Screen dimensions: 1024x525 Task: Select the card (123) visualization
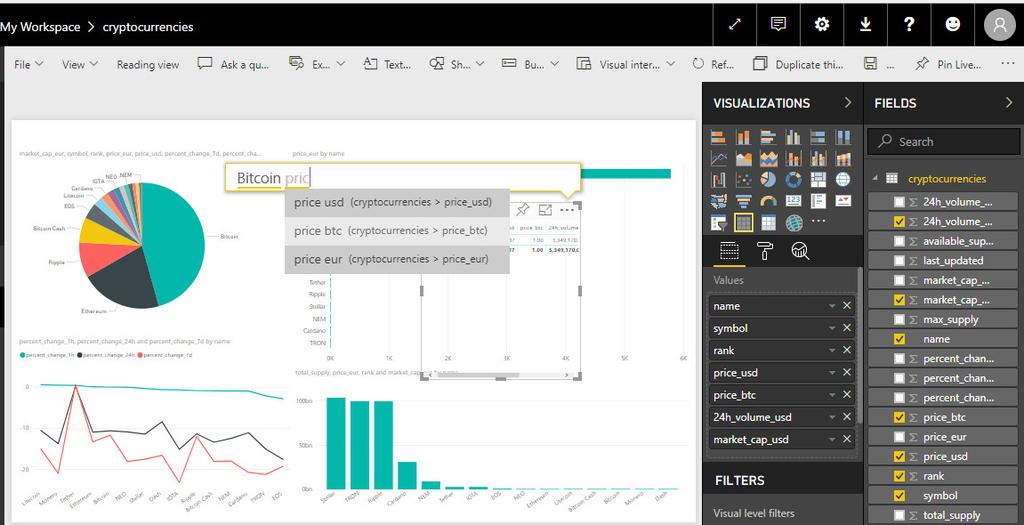793,201
